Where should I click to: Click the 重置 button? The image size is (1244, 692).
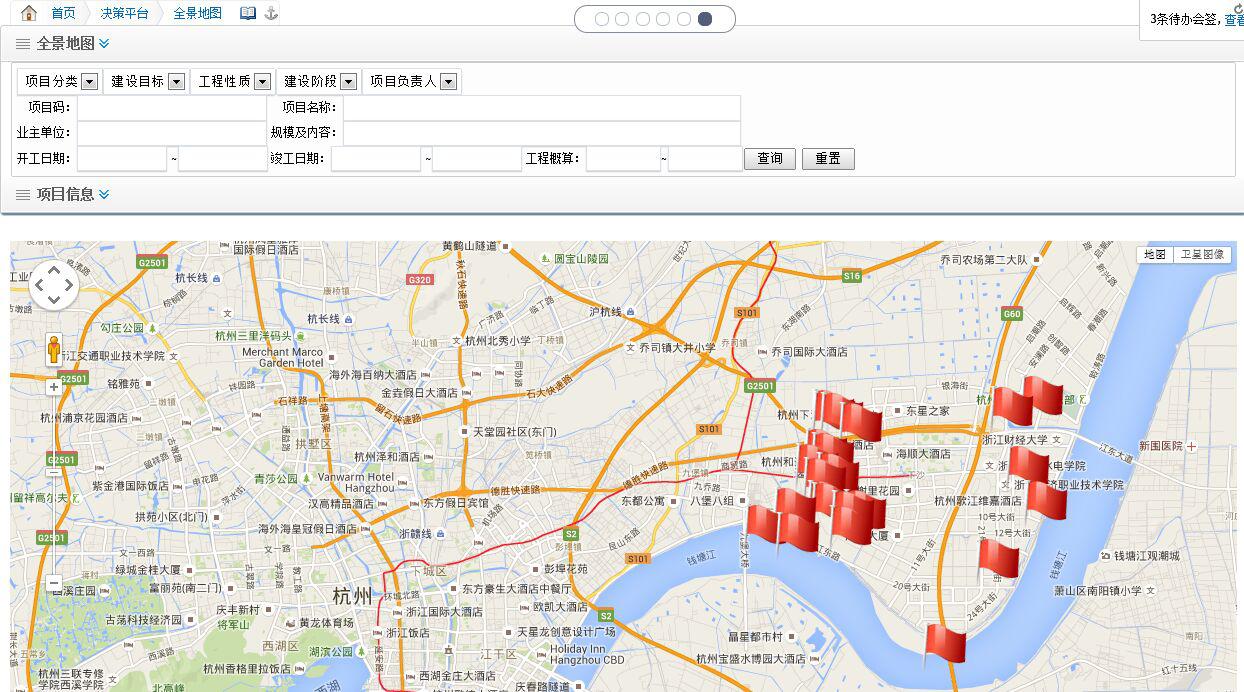point(828,159)
